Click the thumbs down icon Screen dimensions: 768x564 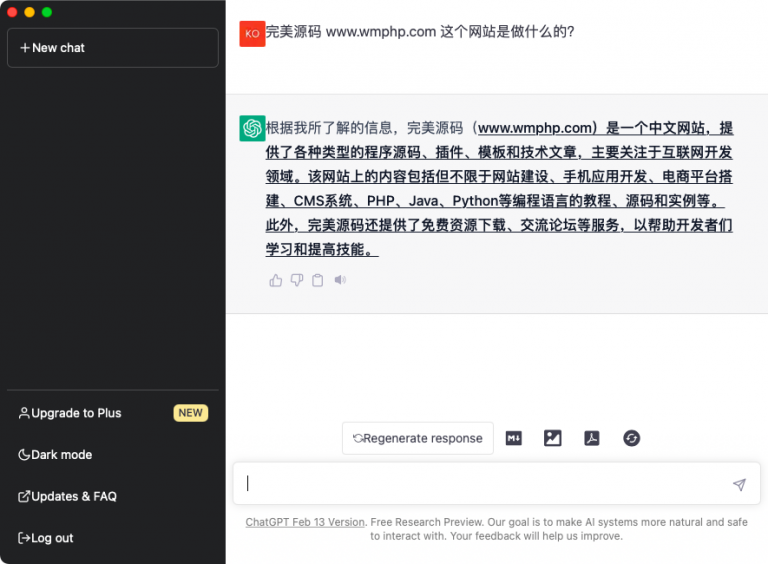coord(297,281)
